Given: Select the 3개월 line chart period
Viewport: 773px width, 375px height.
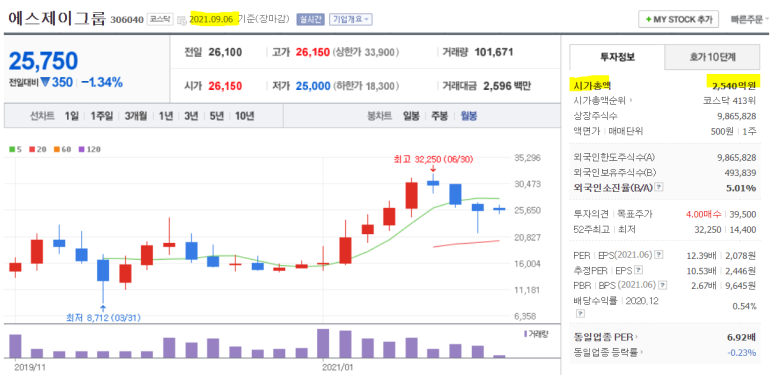Looking at the screenshot, I should 136,116.
